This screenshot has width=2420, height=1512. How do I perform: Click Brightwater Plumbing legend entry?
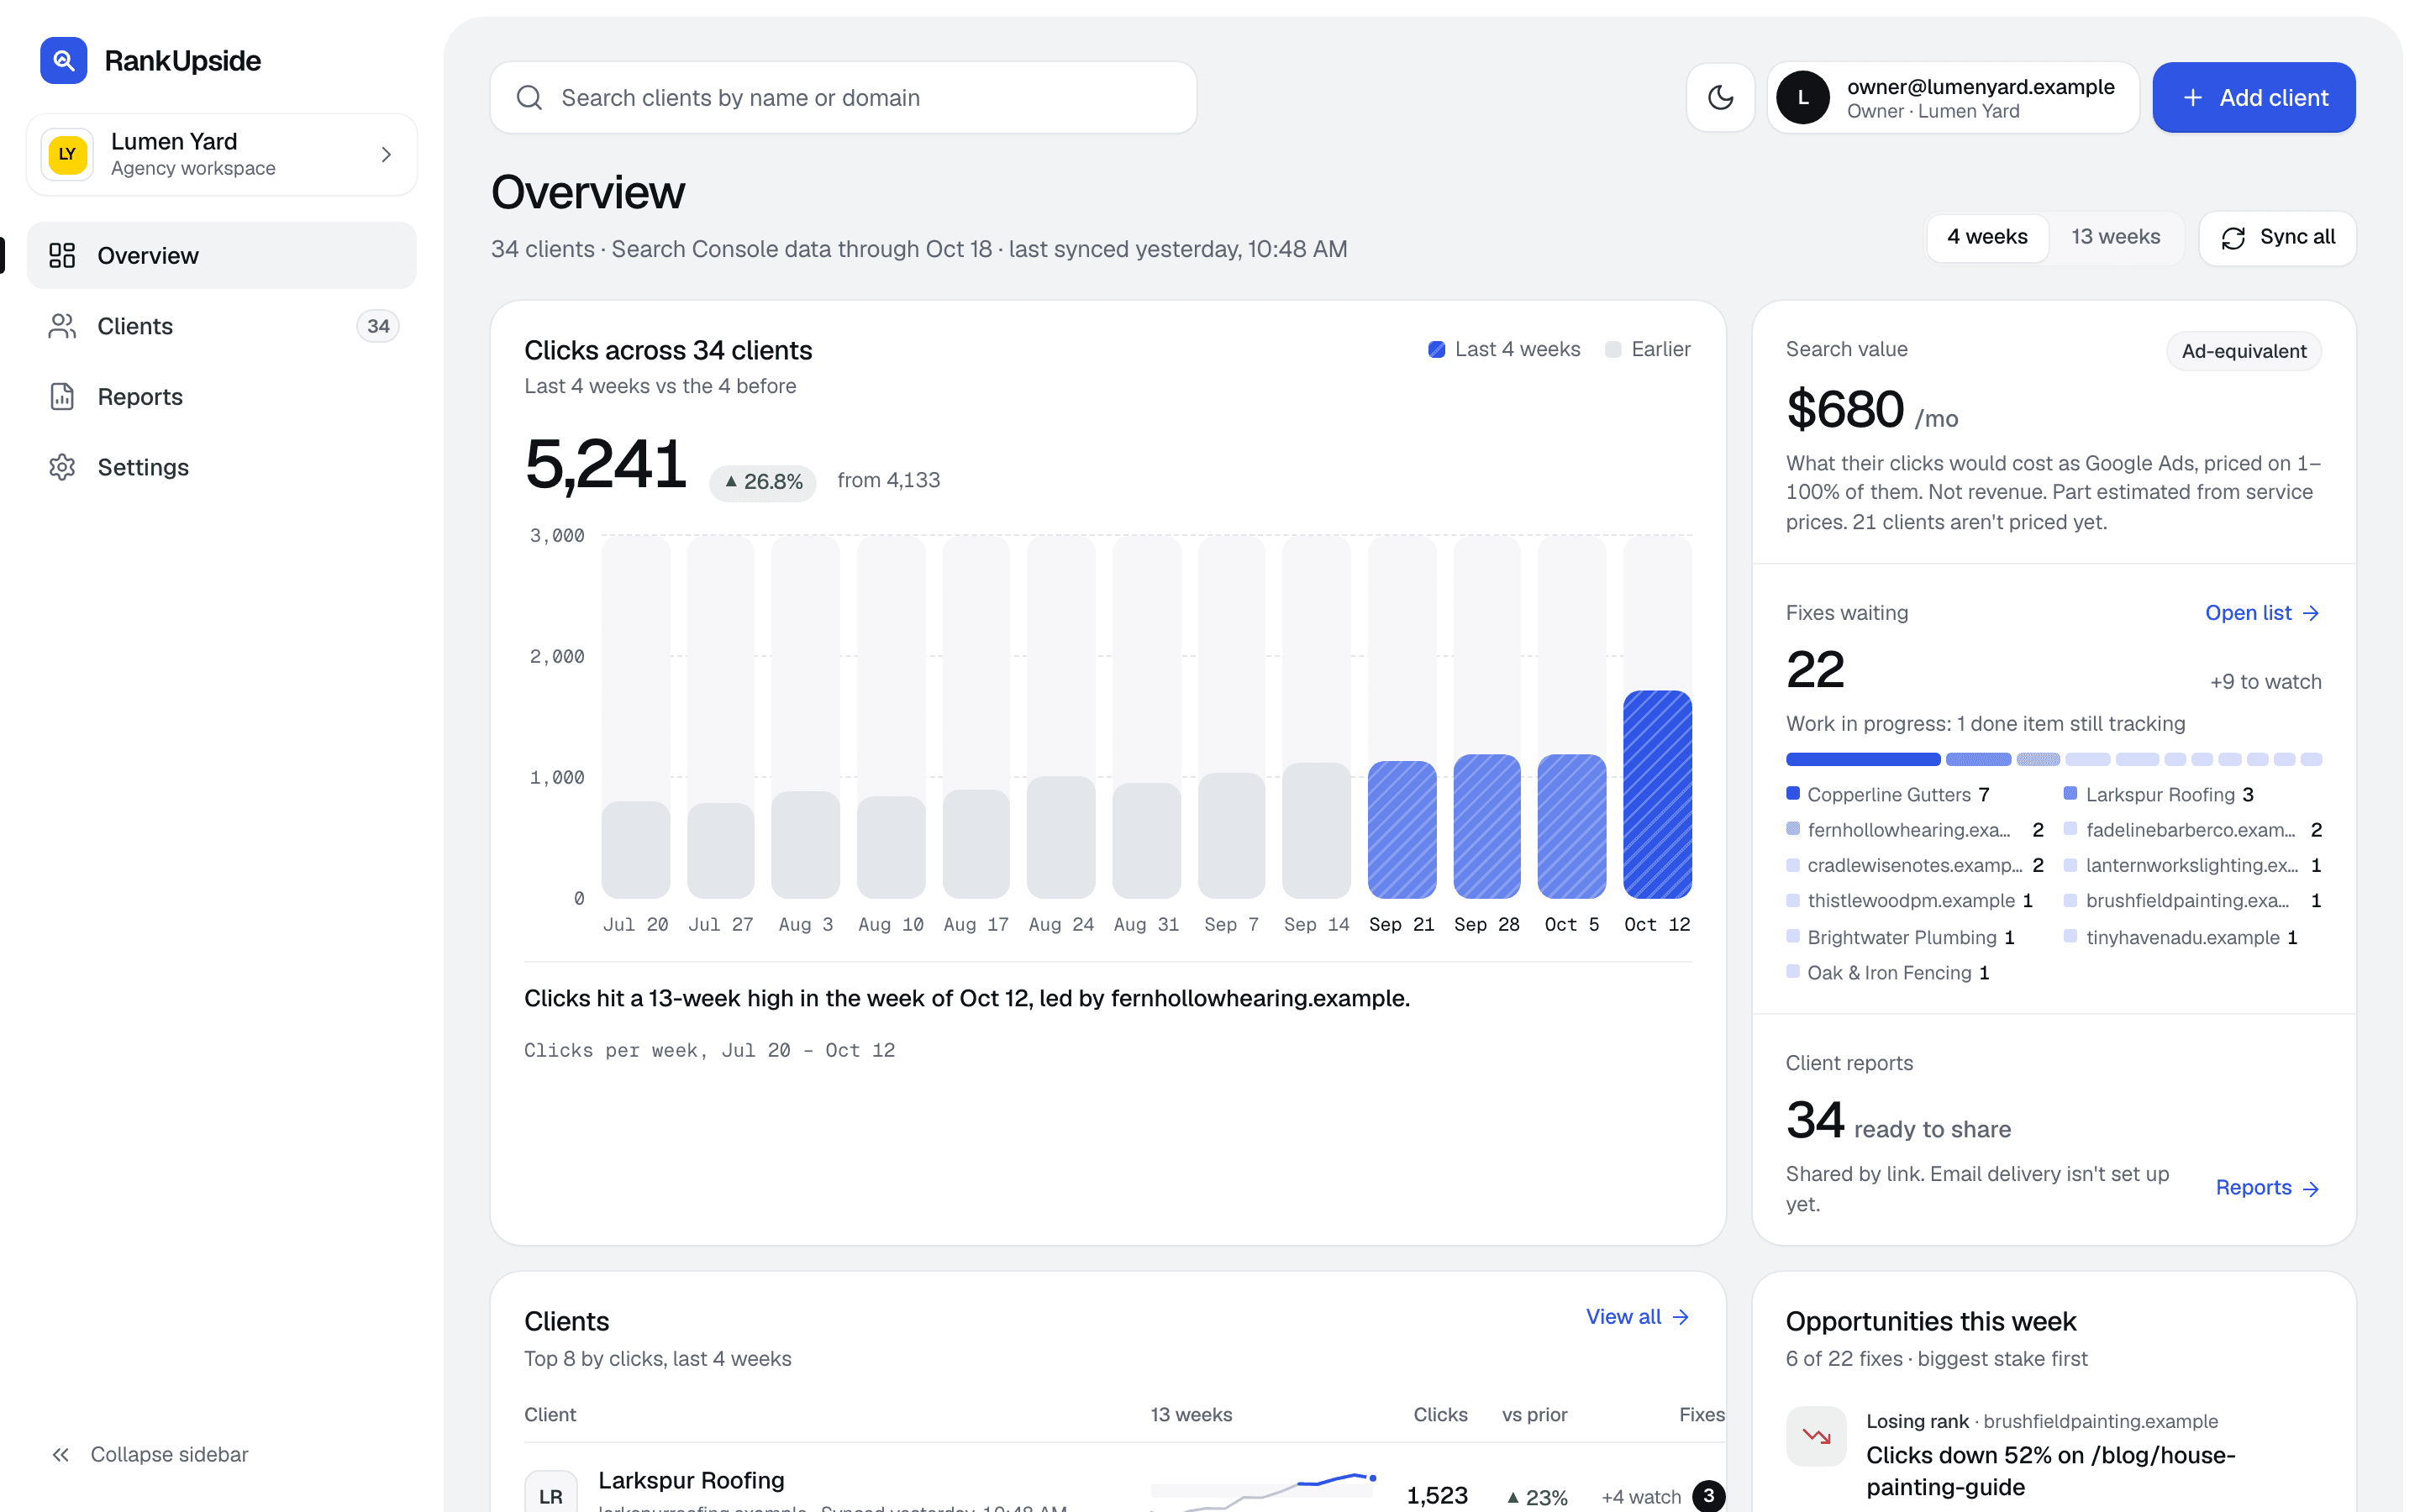tap(1901, 937)
